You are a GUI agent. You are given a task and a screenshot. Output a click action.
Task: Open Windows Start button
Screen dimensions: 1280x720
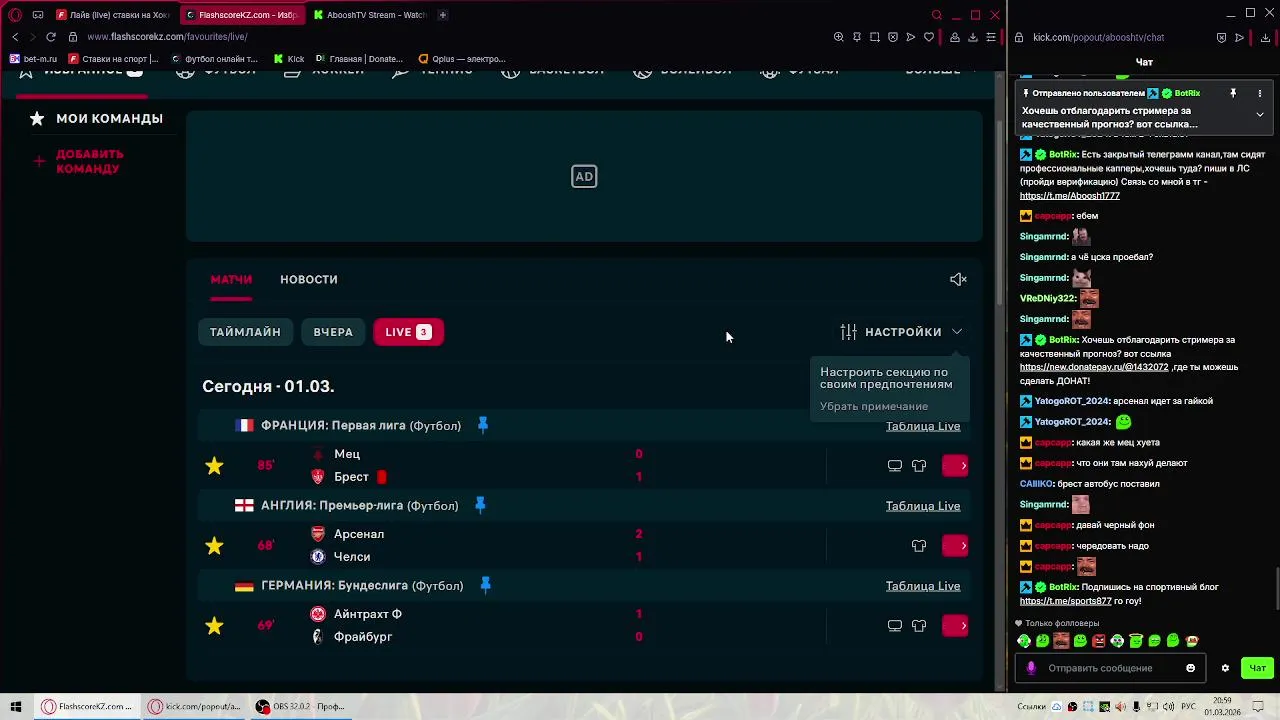15,707
